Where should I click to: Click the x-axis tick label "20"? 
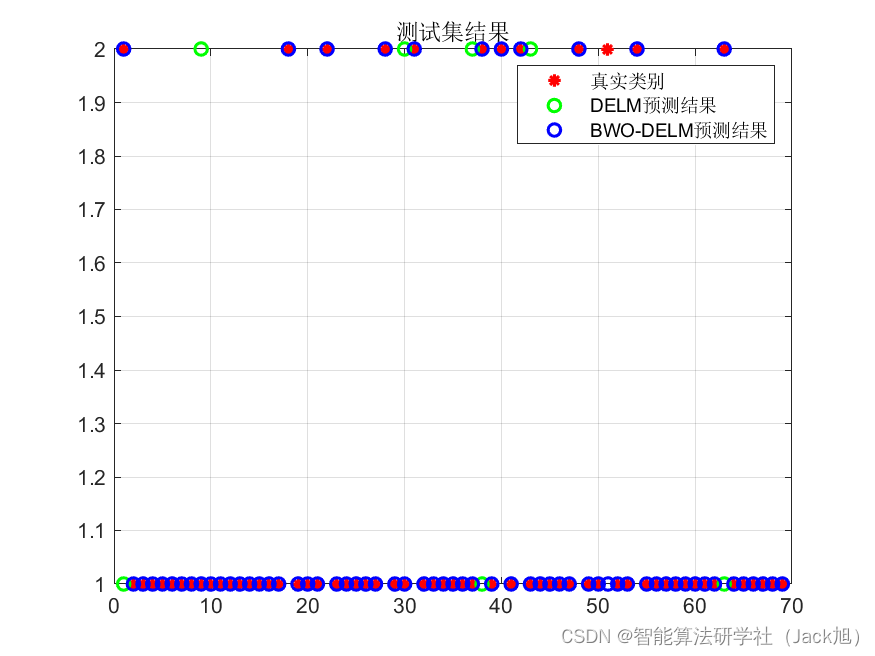coord(307,606)
